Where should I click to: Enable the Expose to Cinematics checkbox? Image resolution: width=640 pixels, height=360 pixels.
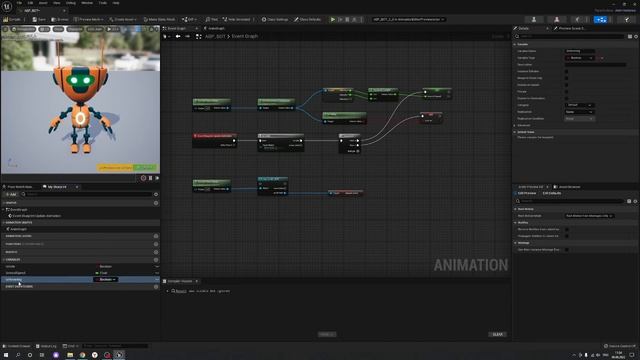click(x=566, y=98)
